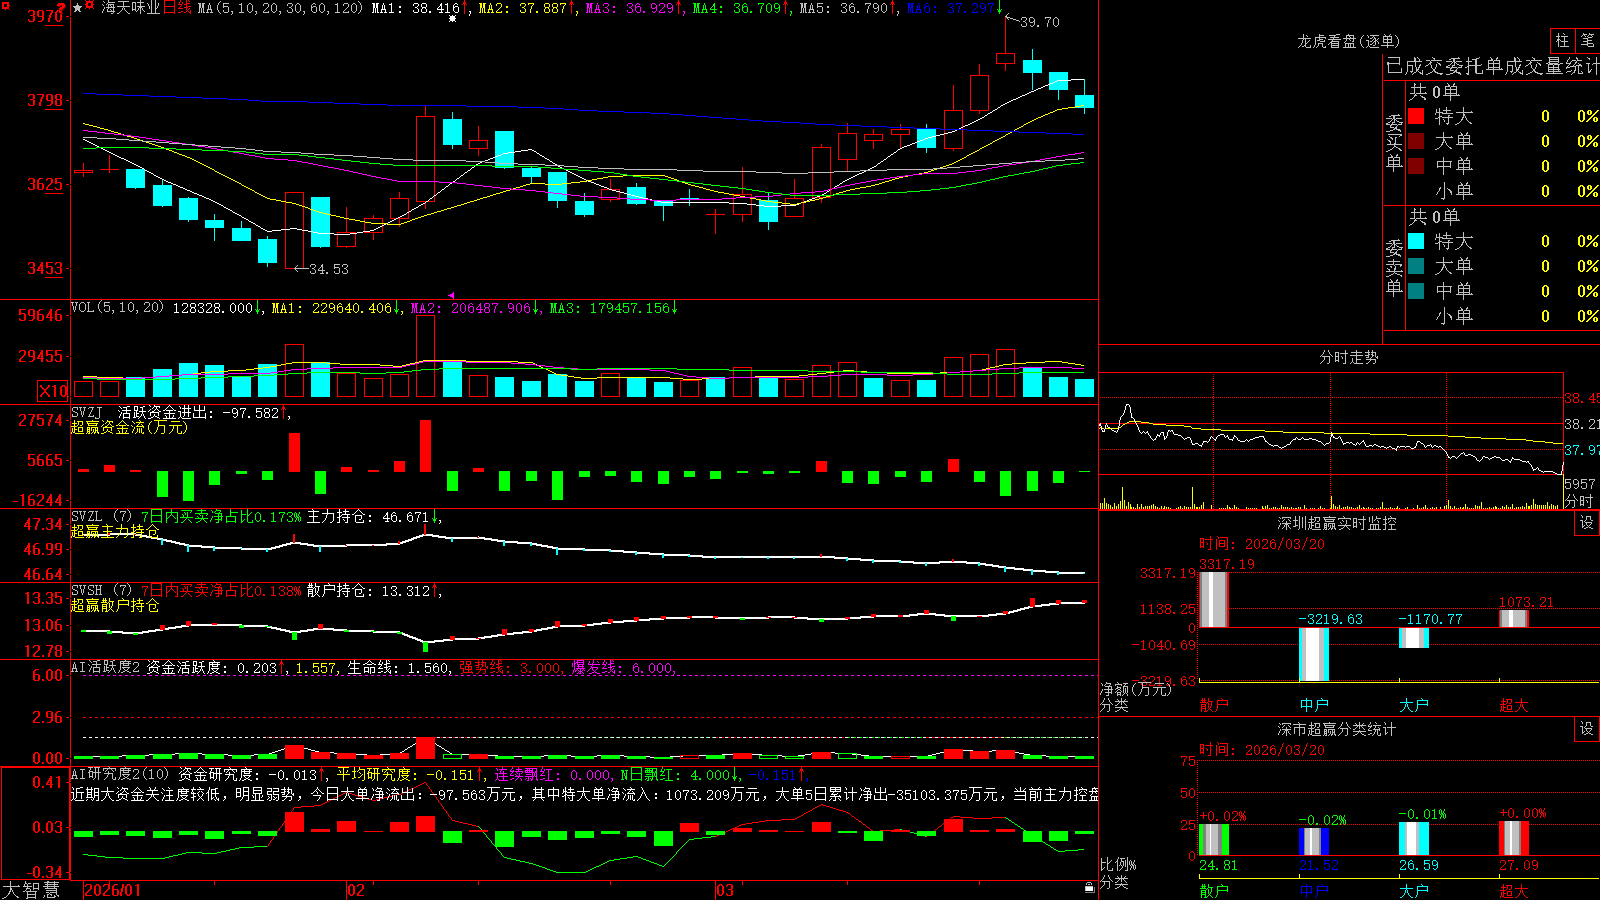Click the AI活跃度2 indicator title
The width and height of the screenshot is (1600, 900).
pos(106,667)
